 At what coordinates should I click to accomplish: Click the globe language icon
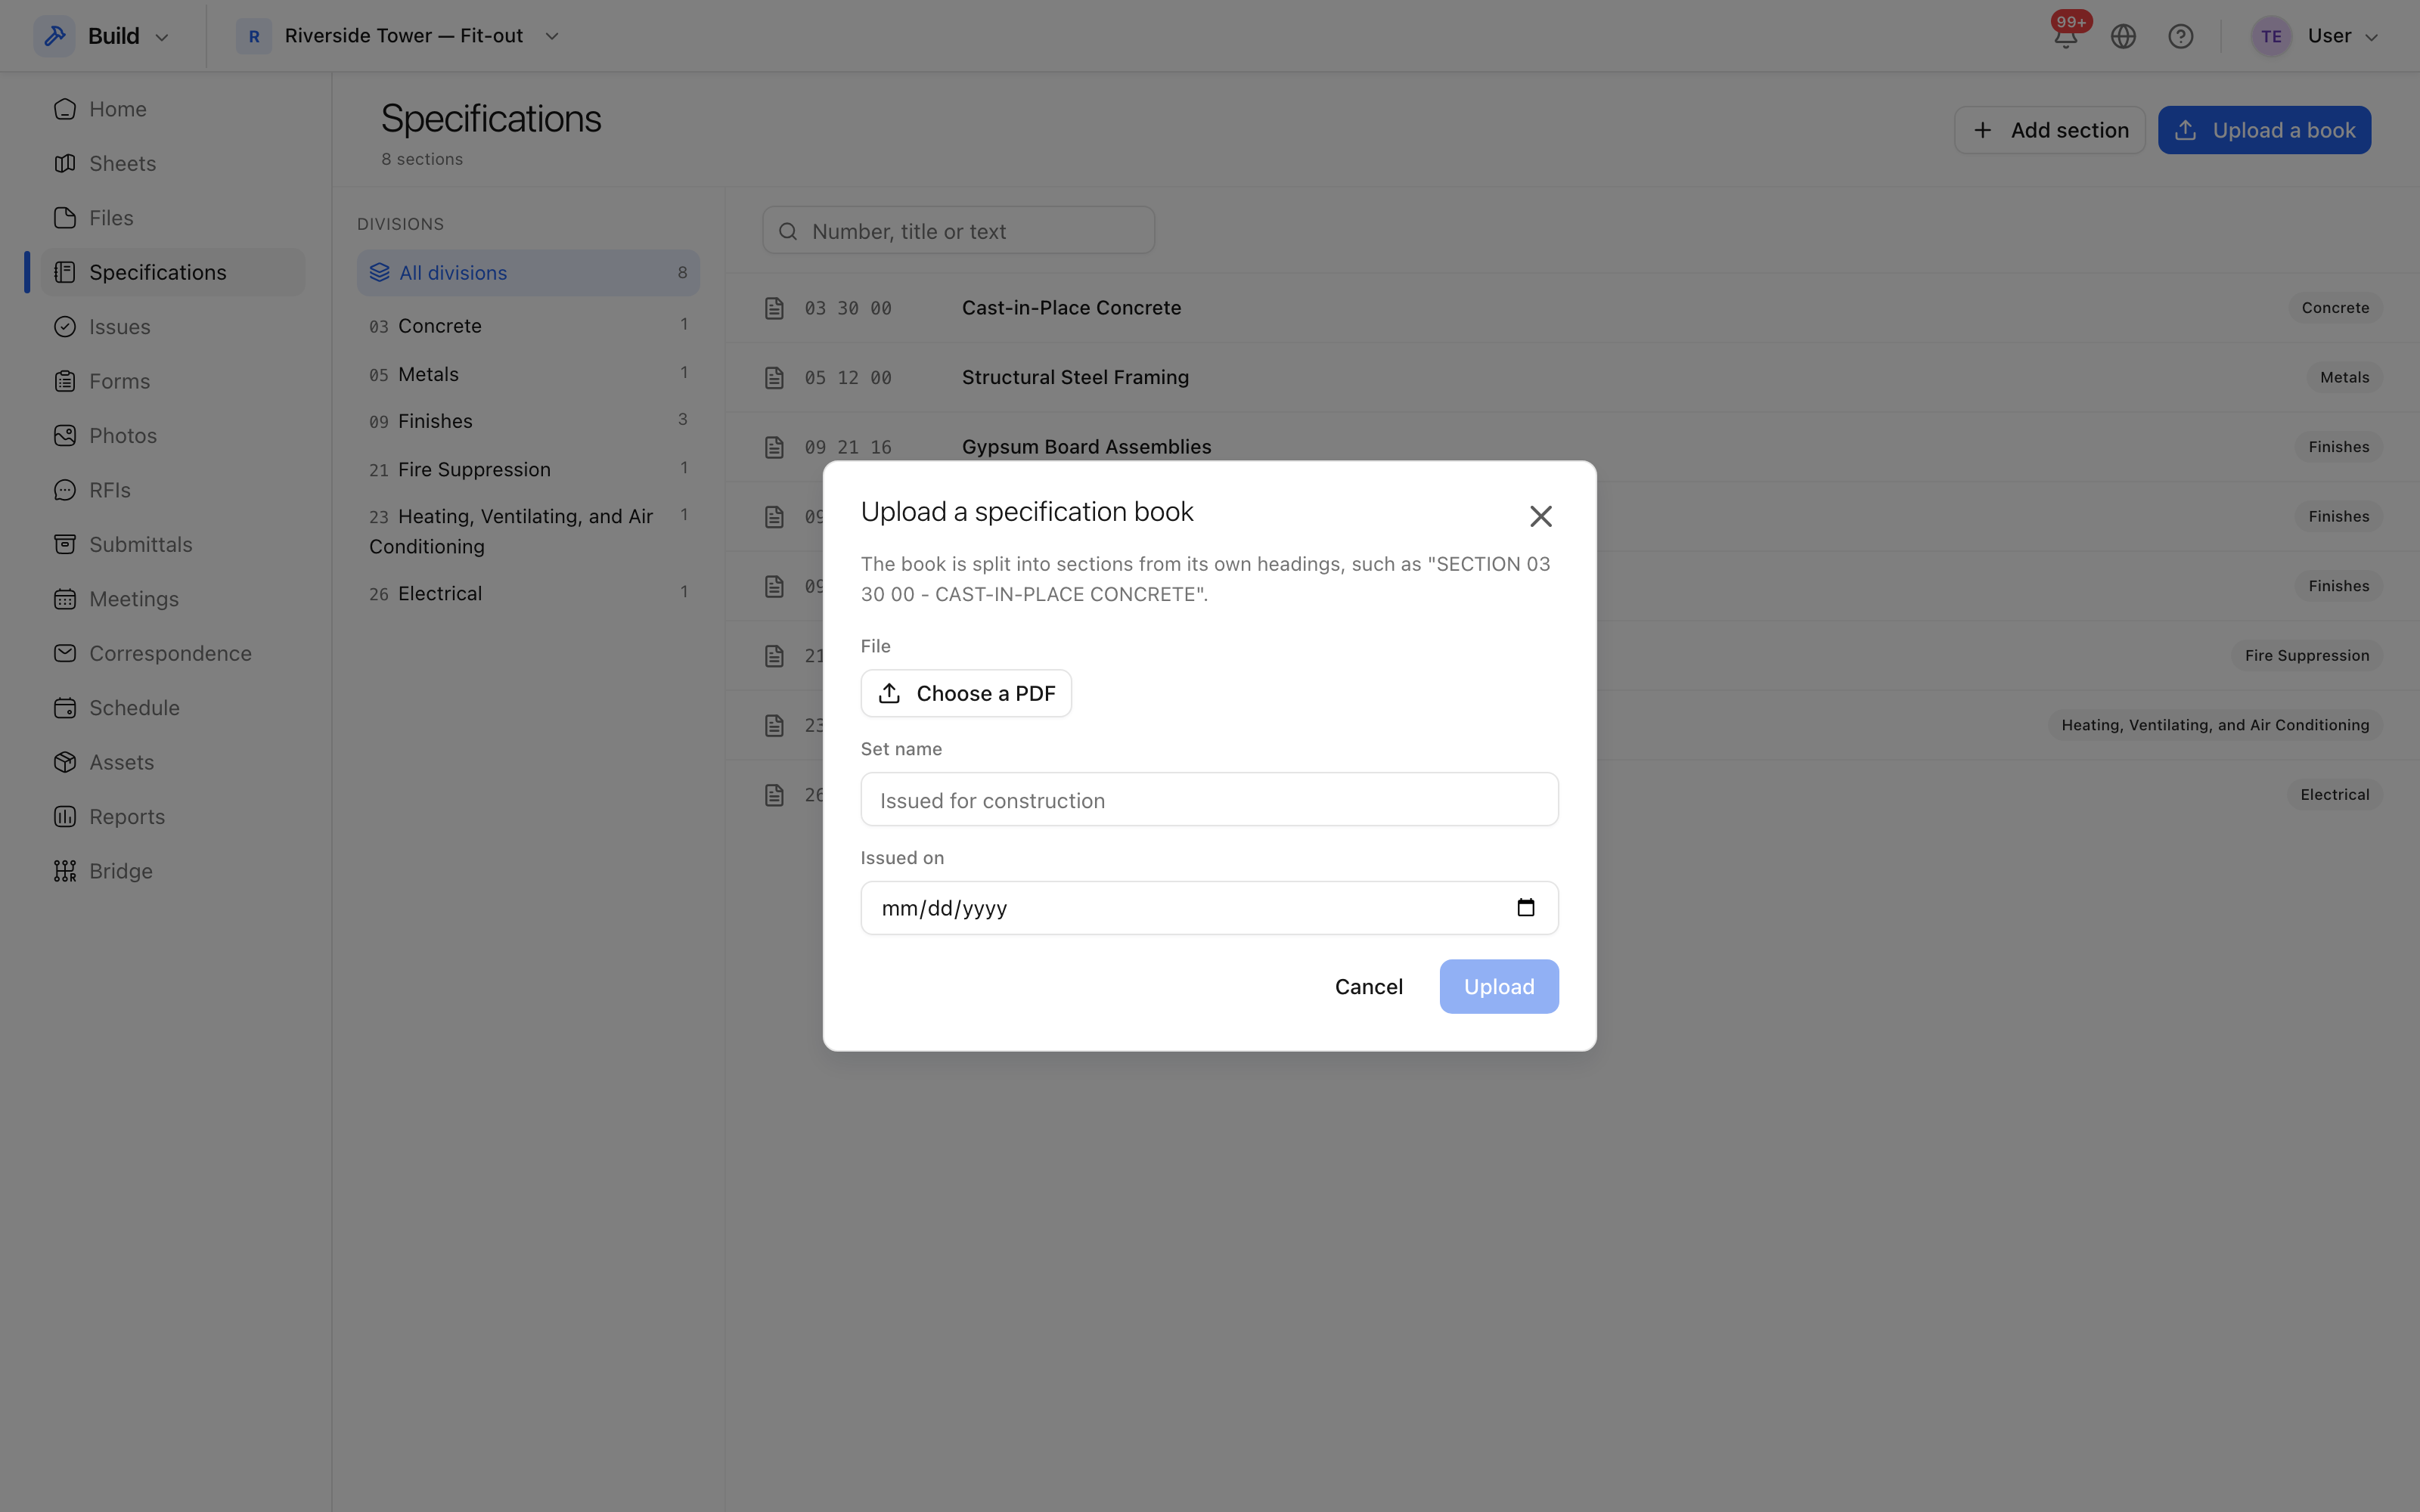pyautogui.click(x=2123, y=36)
